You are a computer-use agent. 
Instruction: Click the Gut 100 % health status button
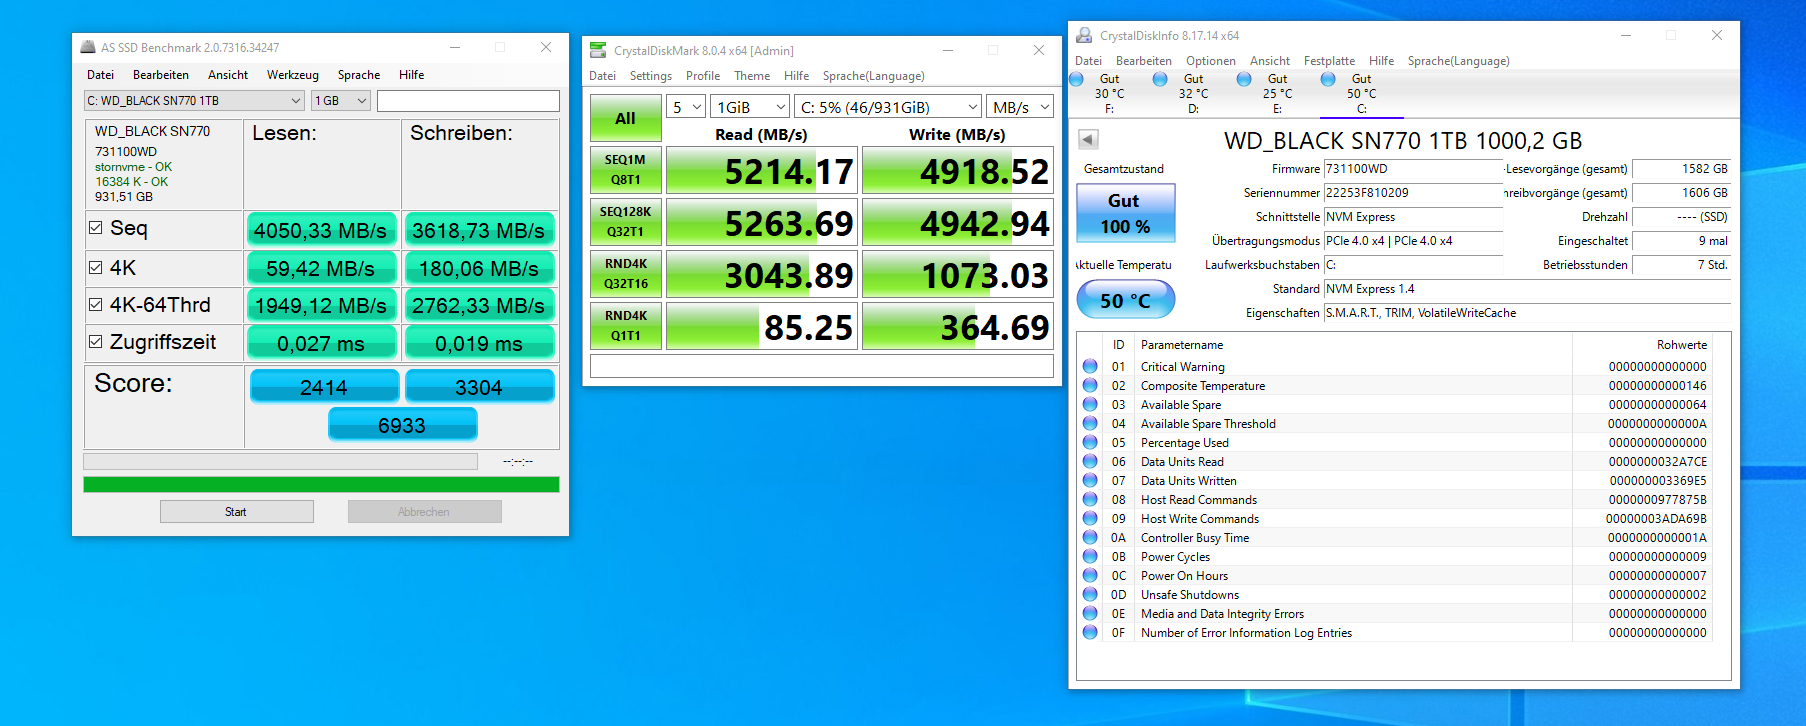coord(1125,213)
